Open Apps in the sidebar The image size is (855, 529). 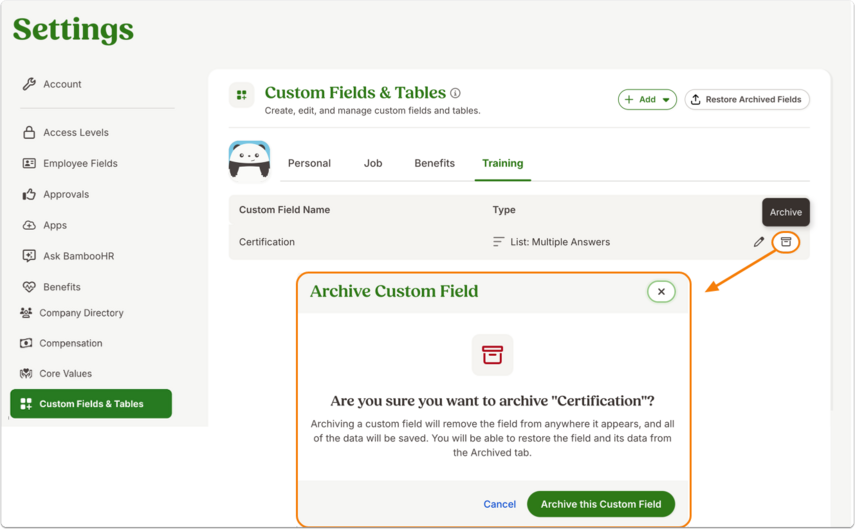[55, 225]
